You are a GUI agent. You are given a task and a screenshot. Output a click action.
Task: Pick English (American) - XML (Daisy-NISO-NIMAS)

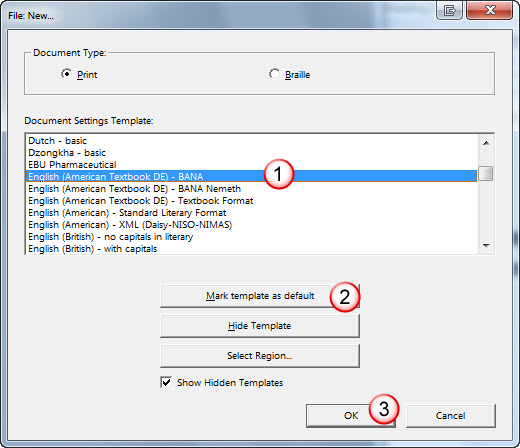tap(252, 225)
